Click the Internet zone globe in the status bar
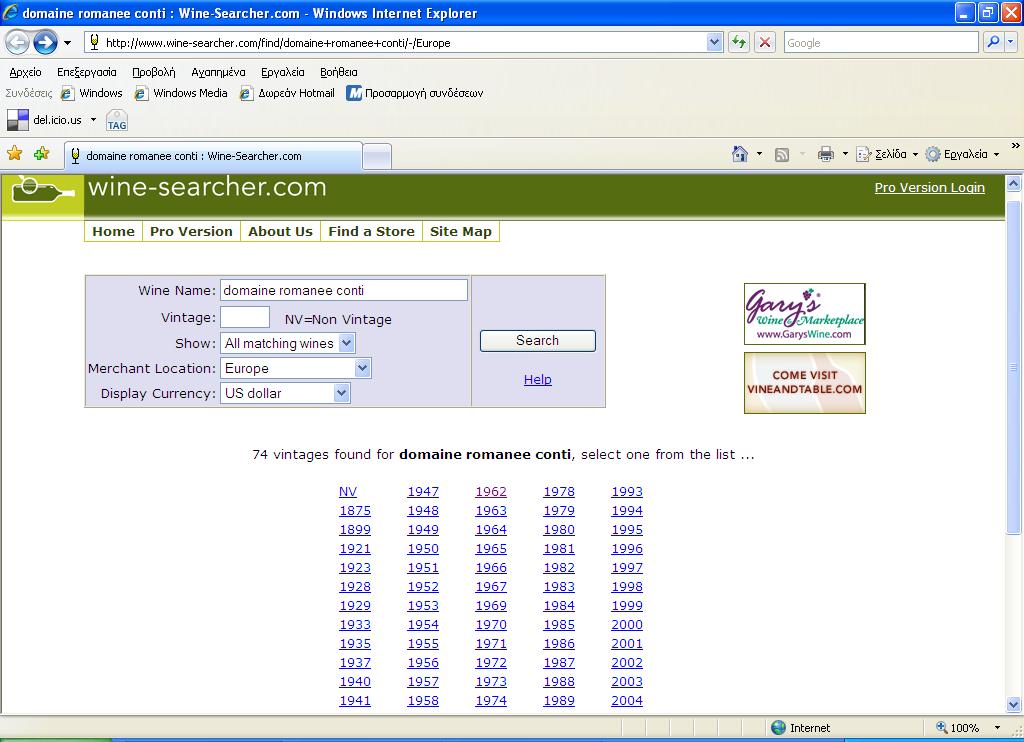Image resolution: width=1024 pixels, height=742 pixels. pos(778,728)
